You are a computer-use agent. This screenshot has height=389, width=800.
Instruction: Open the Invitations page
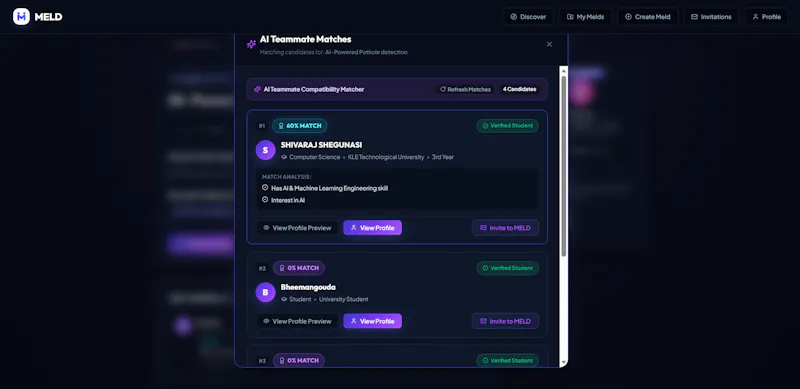pos(711,17)
